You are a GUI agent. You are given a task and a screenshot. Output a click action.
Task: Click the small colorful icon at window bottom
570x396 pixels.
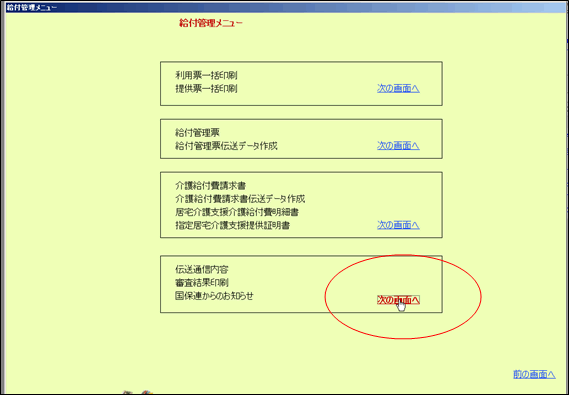tap(146, 393)
